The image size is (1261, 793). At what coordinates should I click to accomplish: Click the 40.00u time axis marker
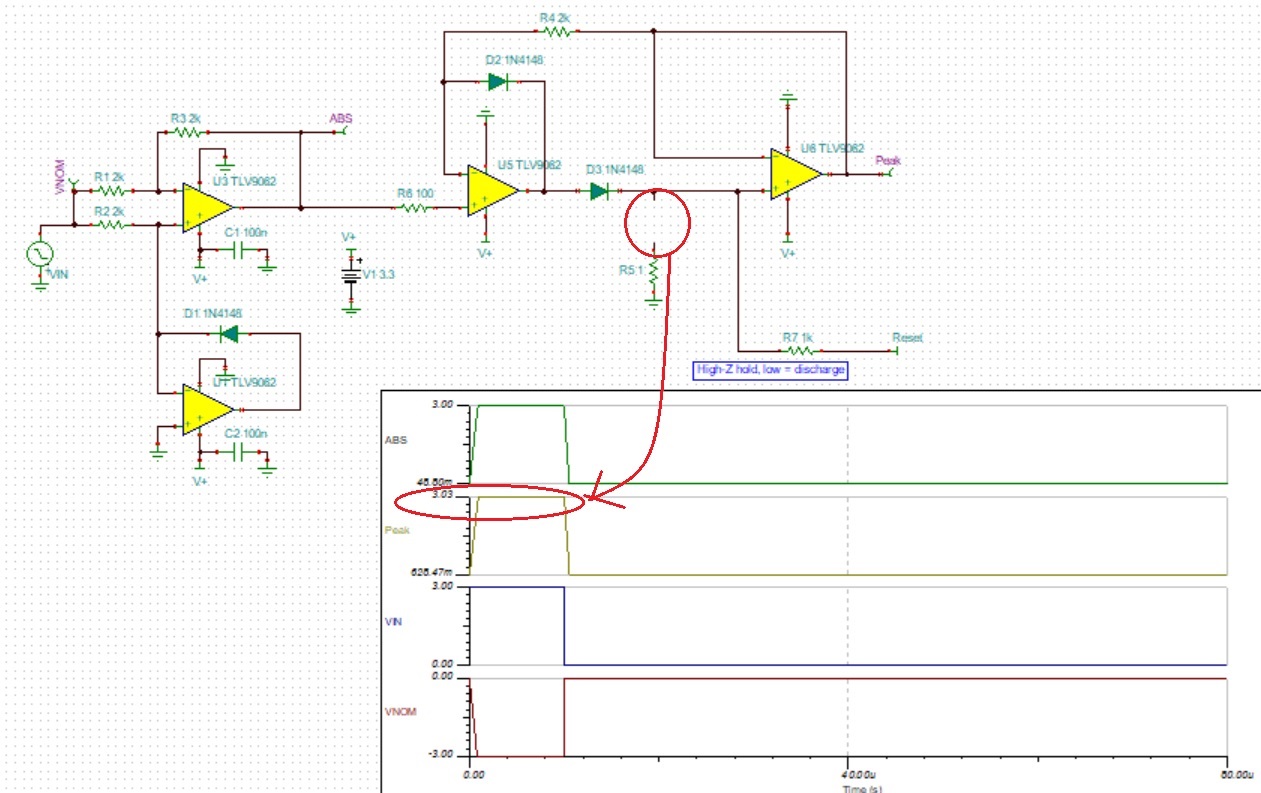[847, 774]
